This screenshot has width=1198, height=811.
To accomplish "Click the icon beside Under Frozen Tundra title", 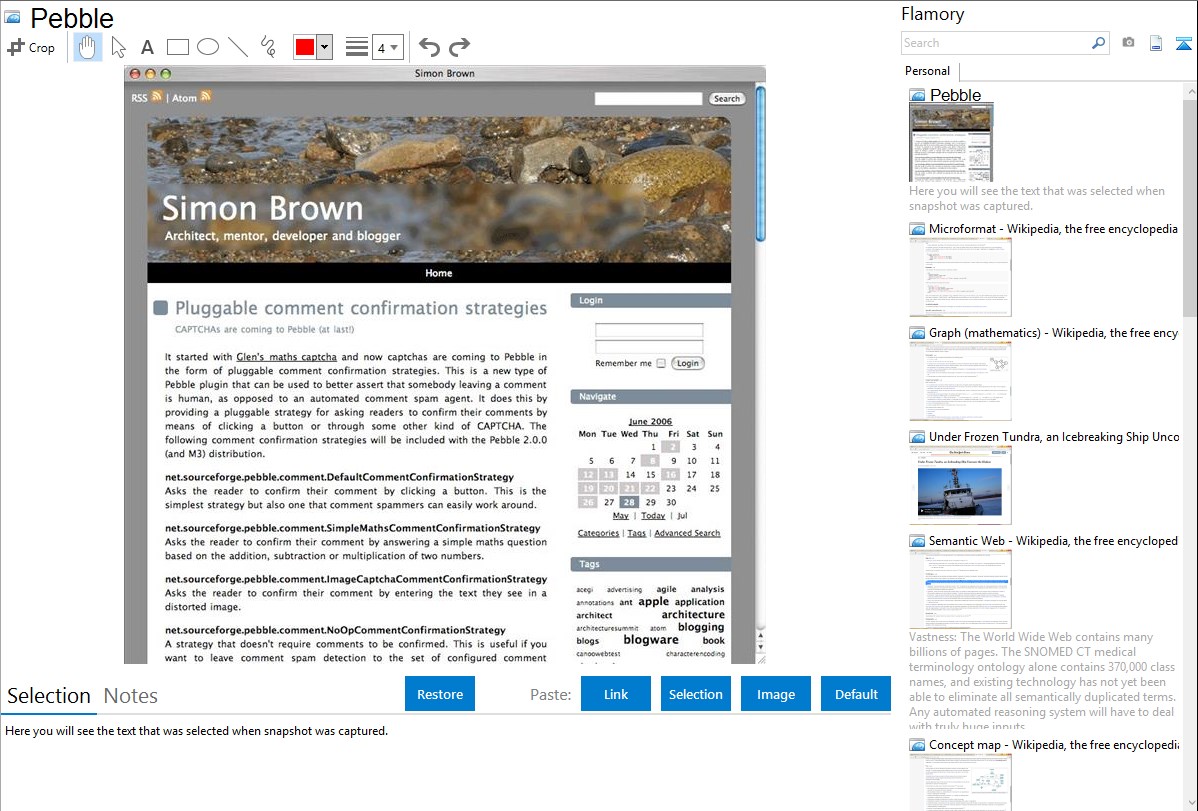I will 917,437.
